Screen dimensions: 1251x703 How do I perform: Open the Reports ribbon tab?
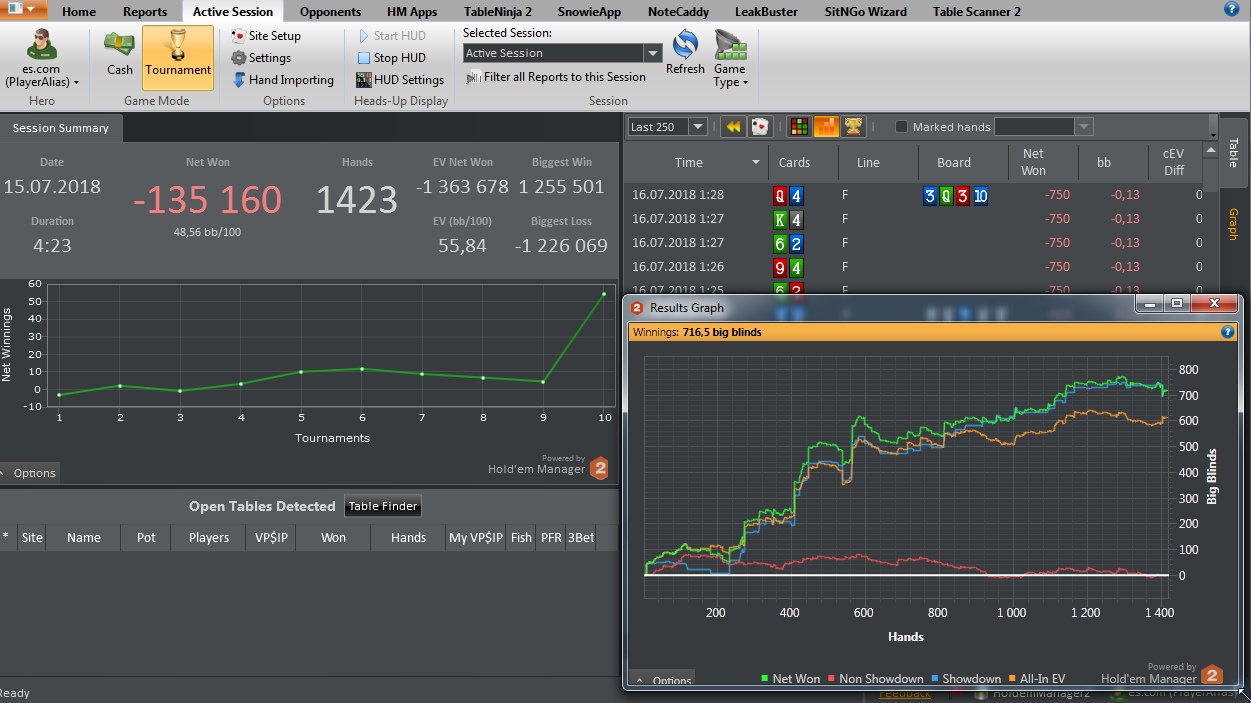point(145,12)
